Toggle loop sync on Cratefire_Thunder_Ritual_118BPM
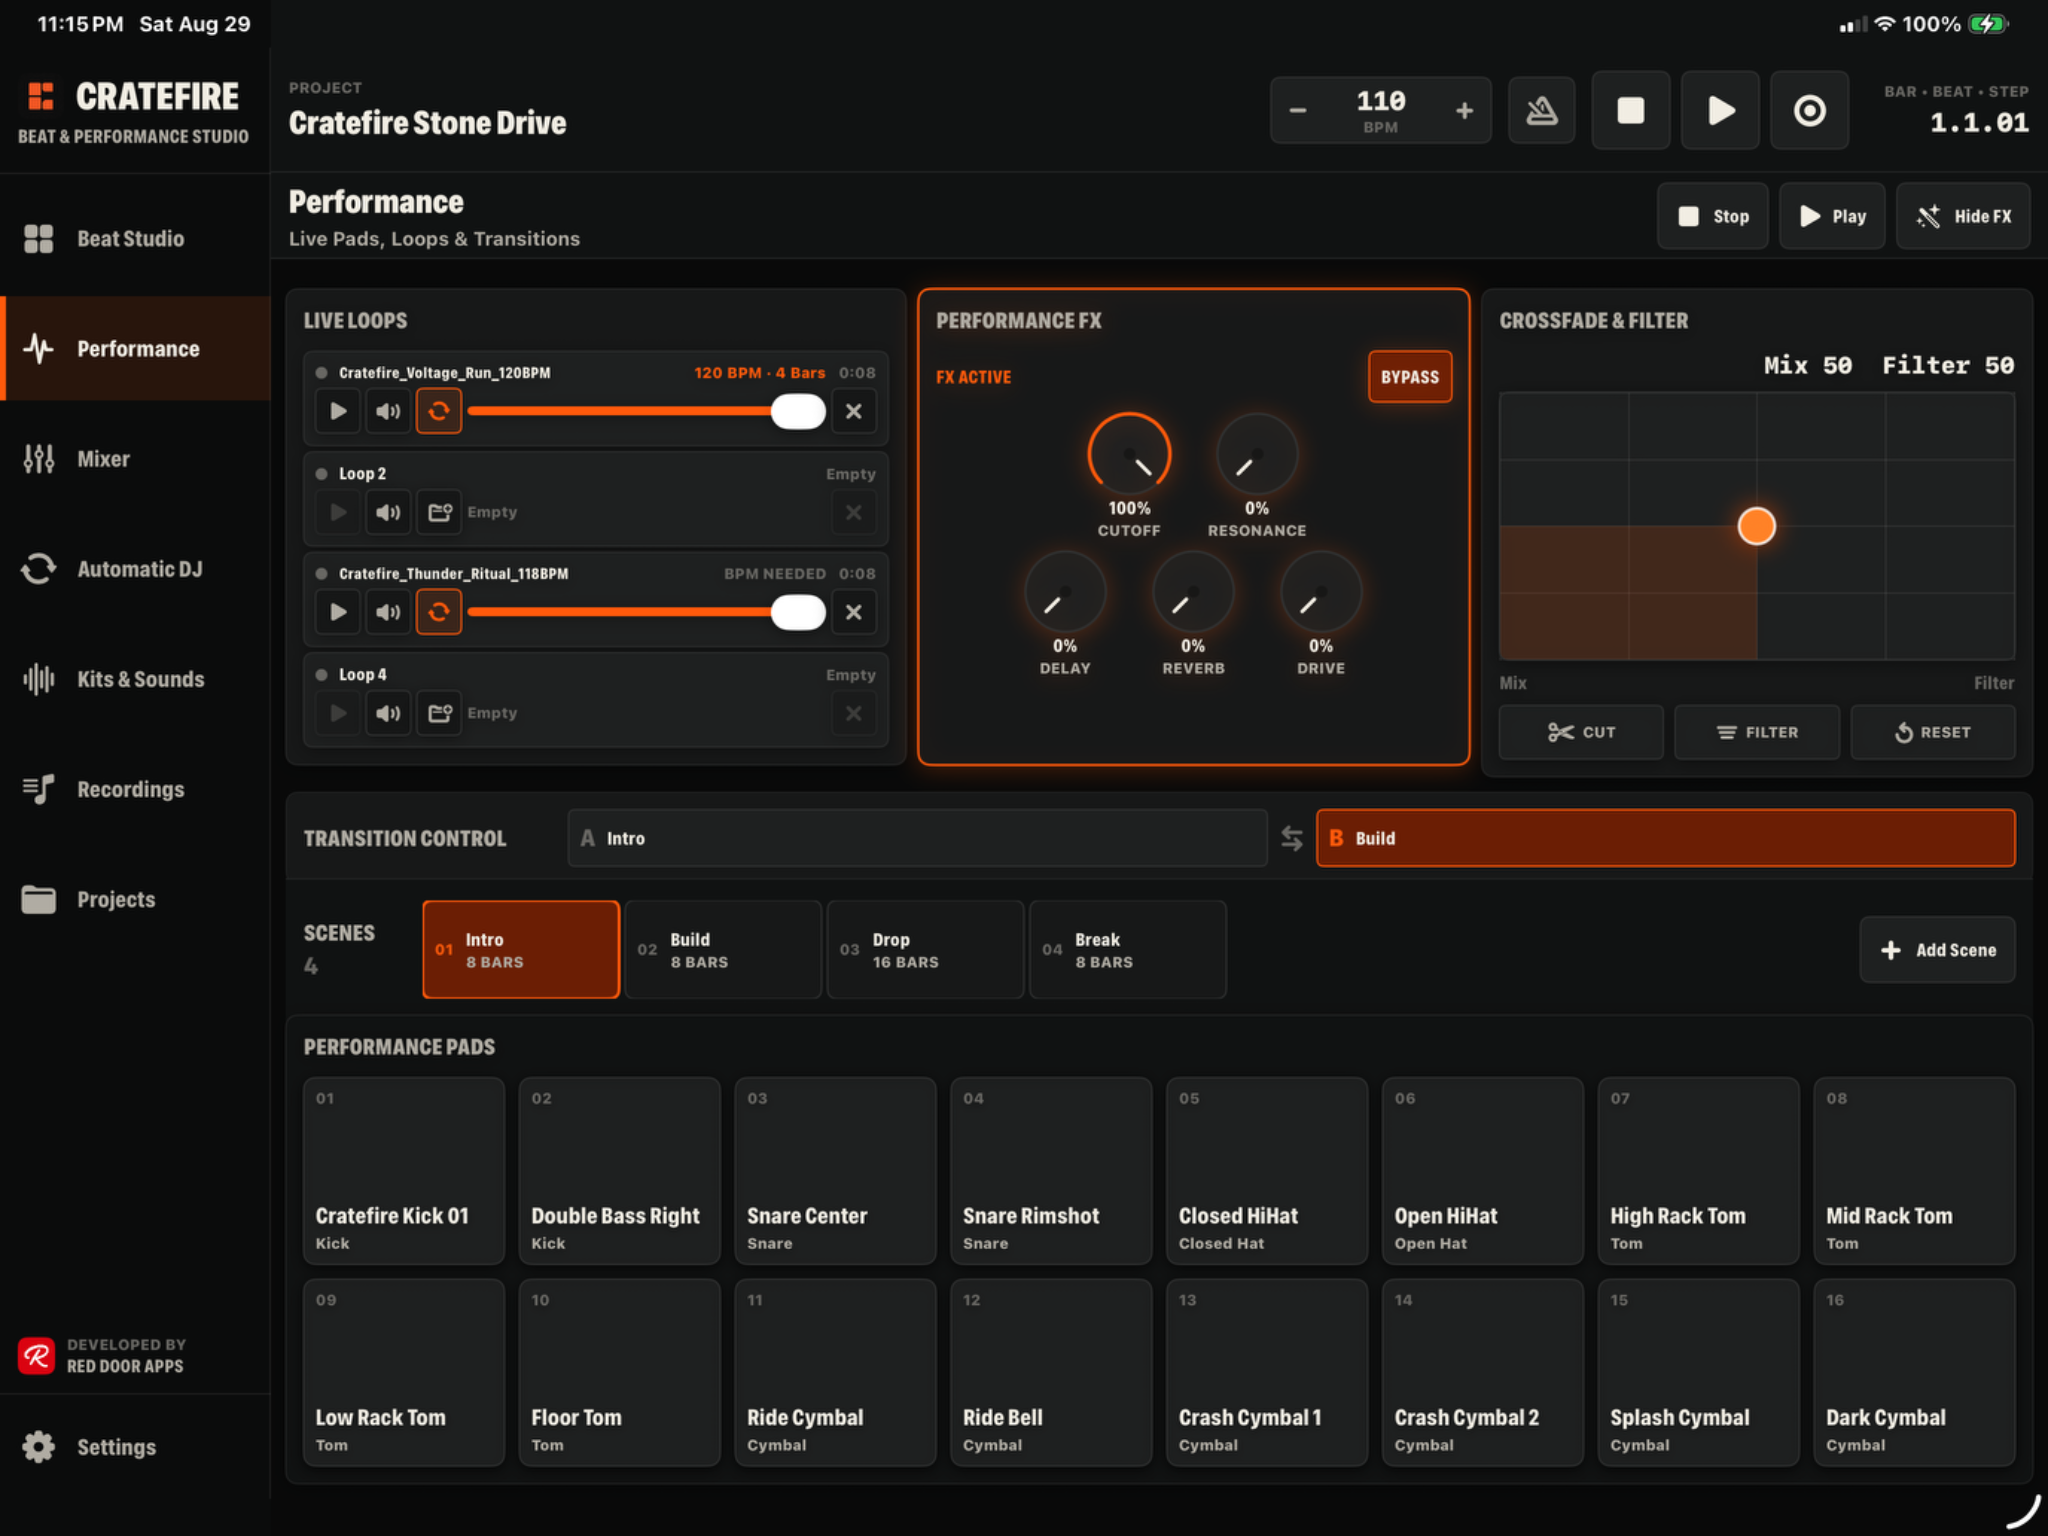The height and width of the screenshot is (1536, 2048). (x=438, y=612)
